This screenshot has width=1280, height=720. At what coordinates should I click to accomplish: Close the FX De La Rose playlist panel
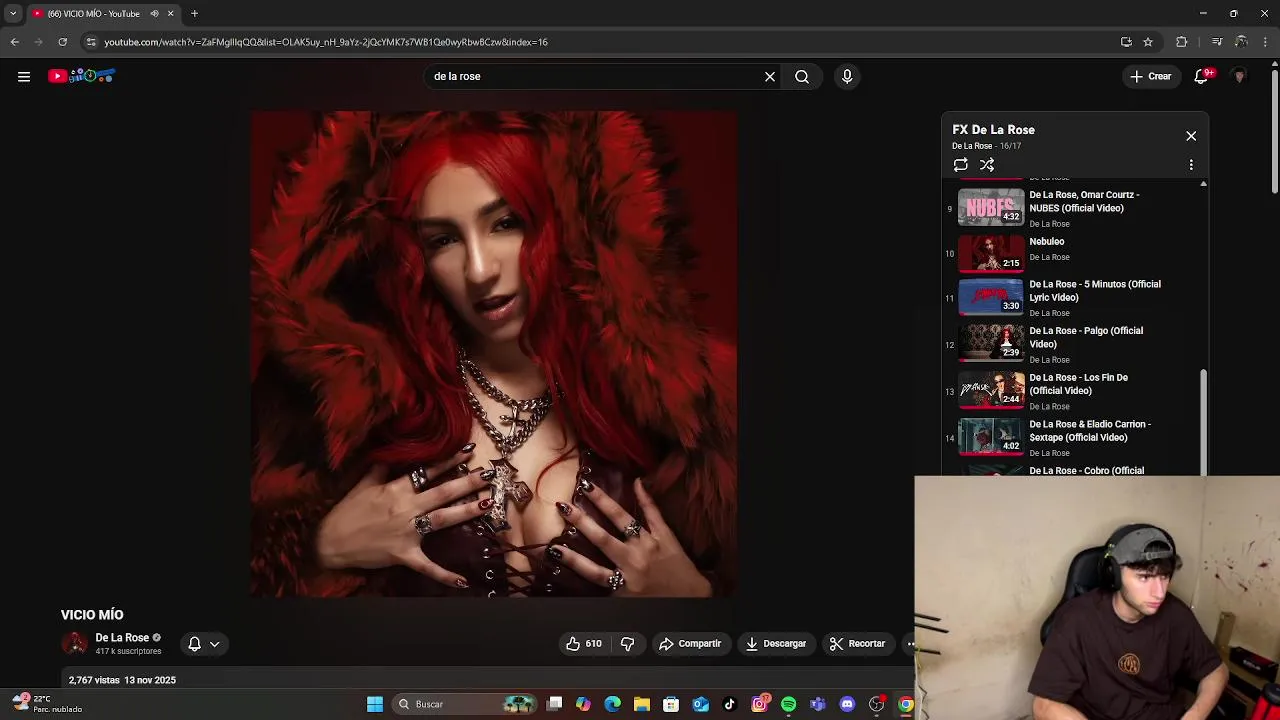(1191, 136)
